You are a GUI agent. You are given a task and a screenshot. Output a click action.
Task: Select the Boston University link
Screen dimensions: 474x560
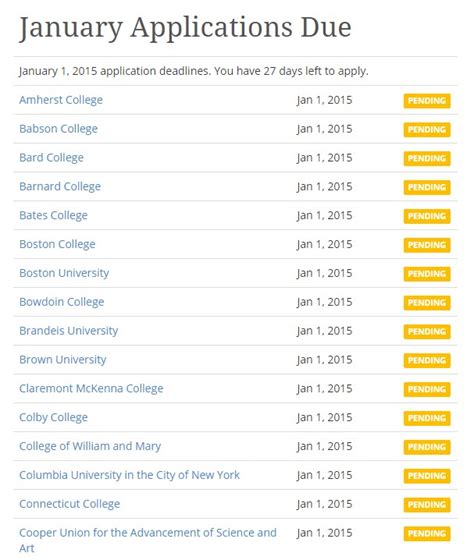(x=64, y=273)
